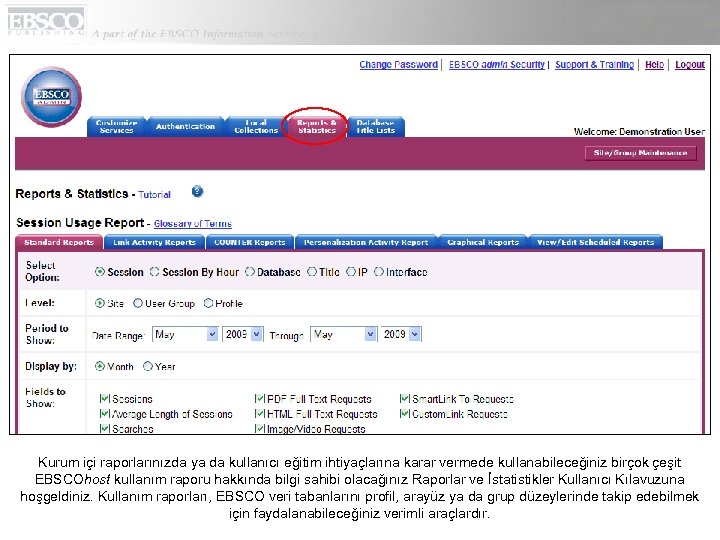Screen dimensions: 720x540
Task: Toggle PDF Full Text Requests checkbox
Action: click(x=259, y=398)
